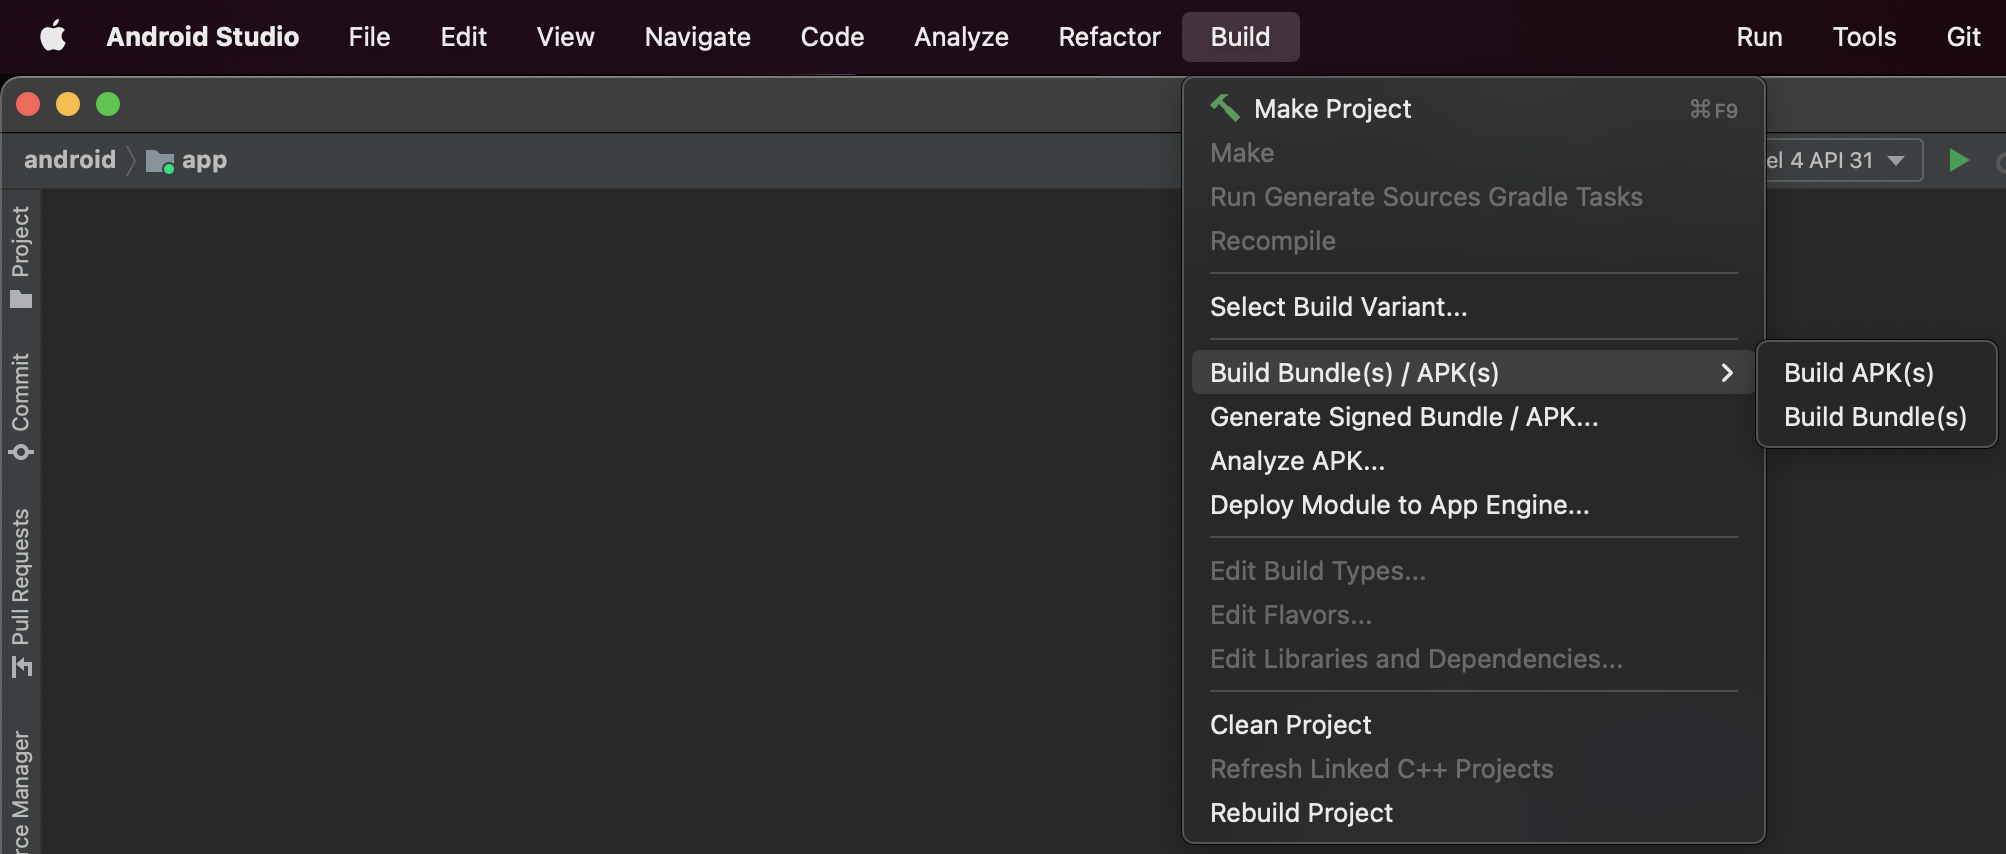Select Build APK(s) in submenu
Screen dimensions: 2006x854
(x=1877, y=373)
